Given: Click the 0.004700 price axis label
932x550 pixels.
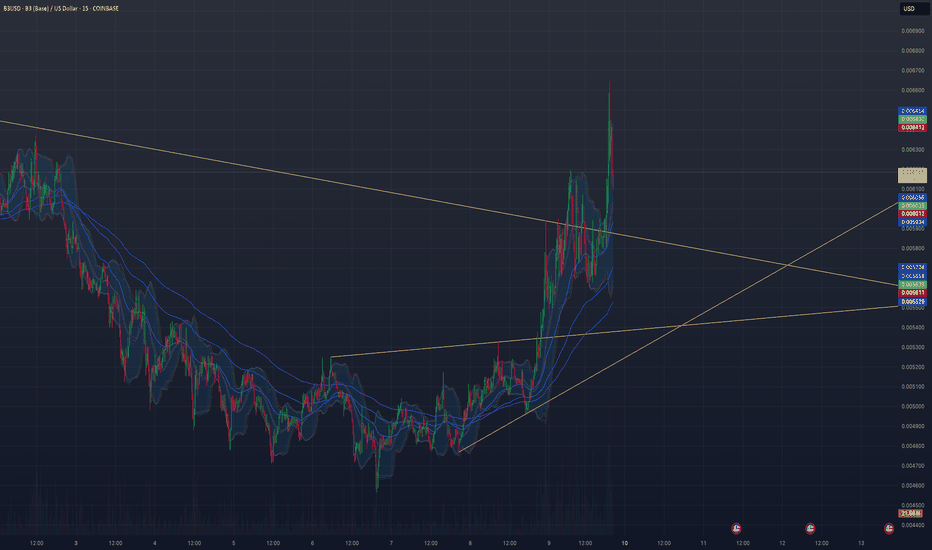Looking at the screenshot, I should 912,466.
